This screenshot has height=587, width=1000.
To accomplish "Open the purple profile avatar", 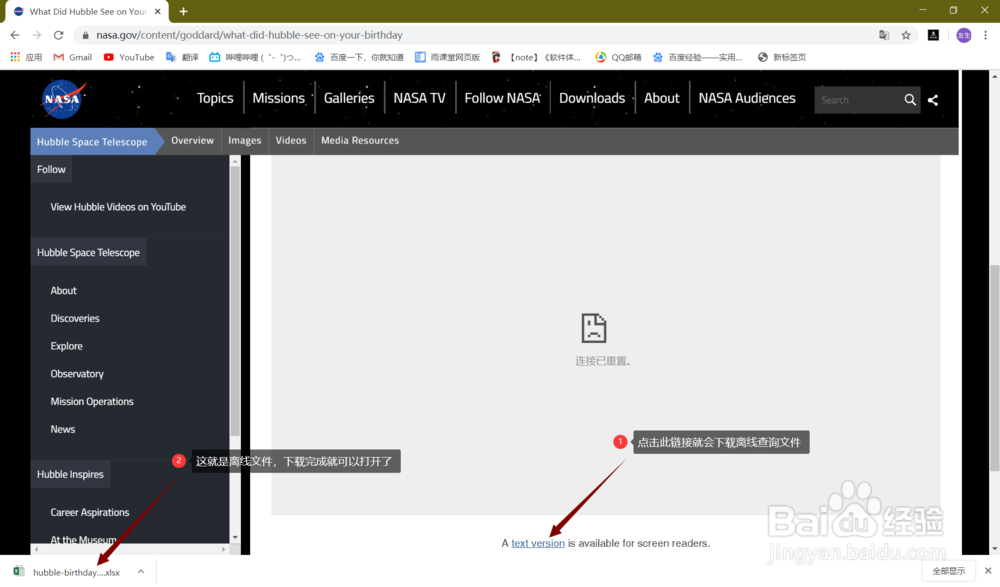I will pyautogui.click(x=964, y=35).
